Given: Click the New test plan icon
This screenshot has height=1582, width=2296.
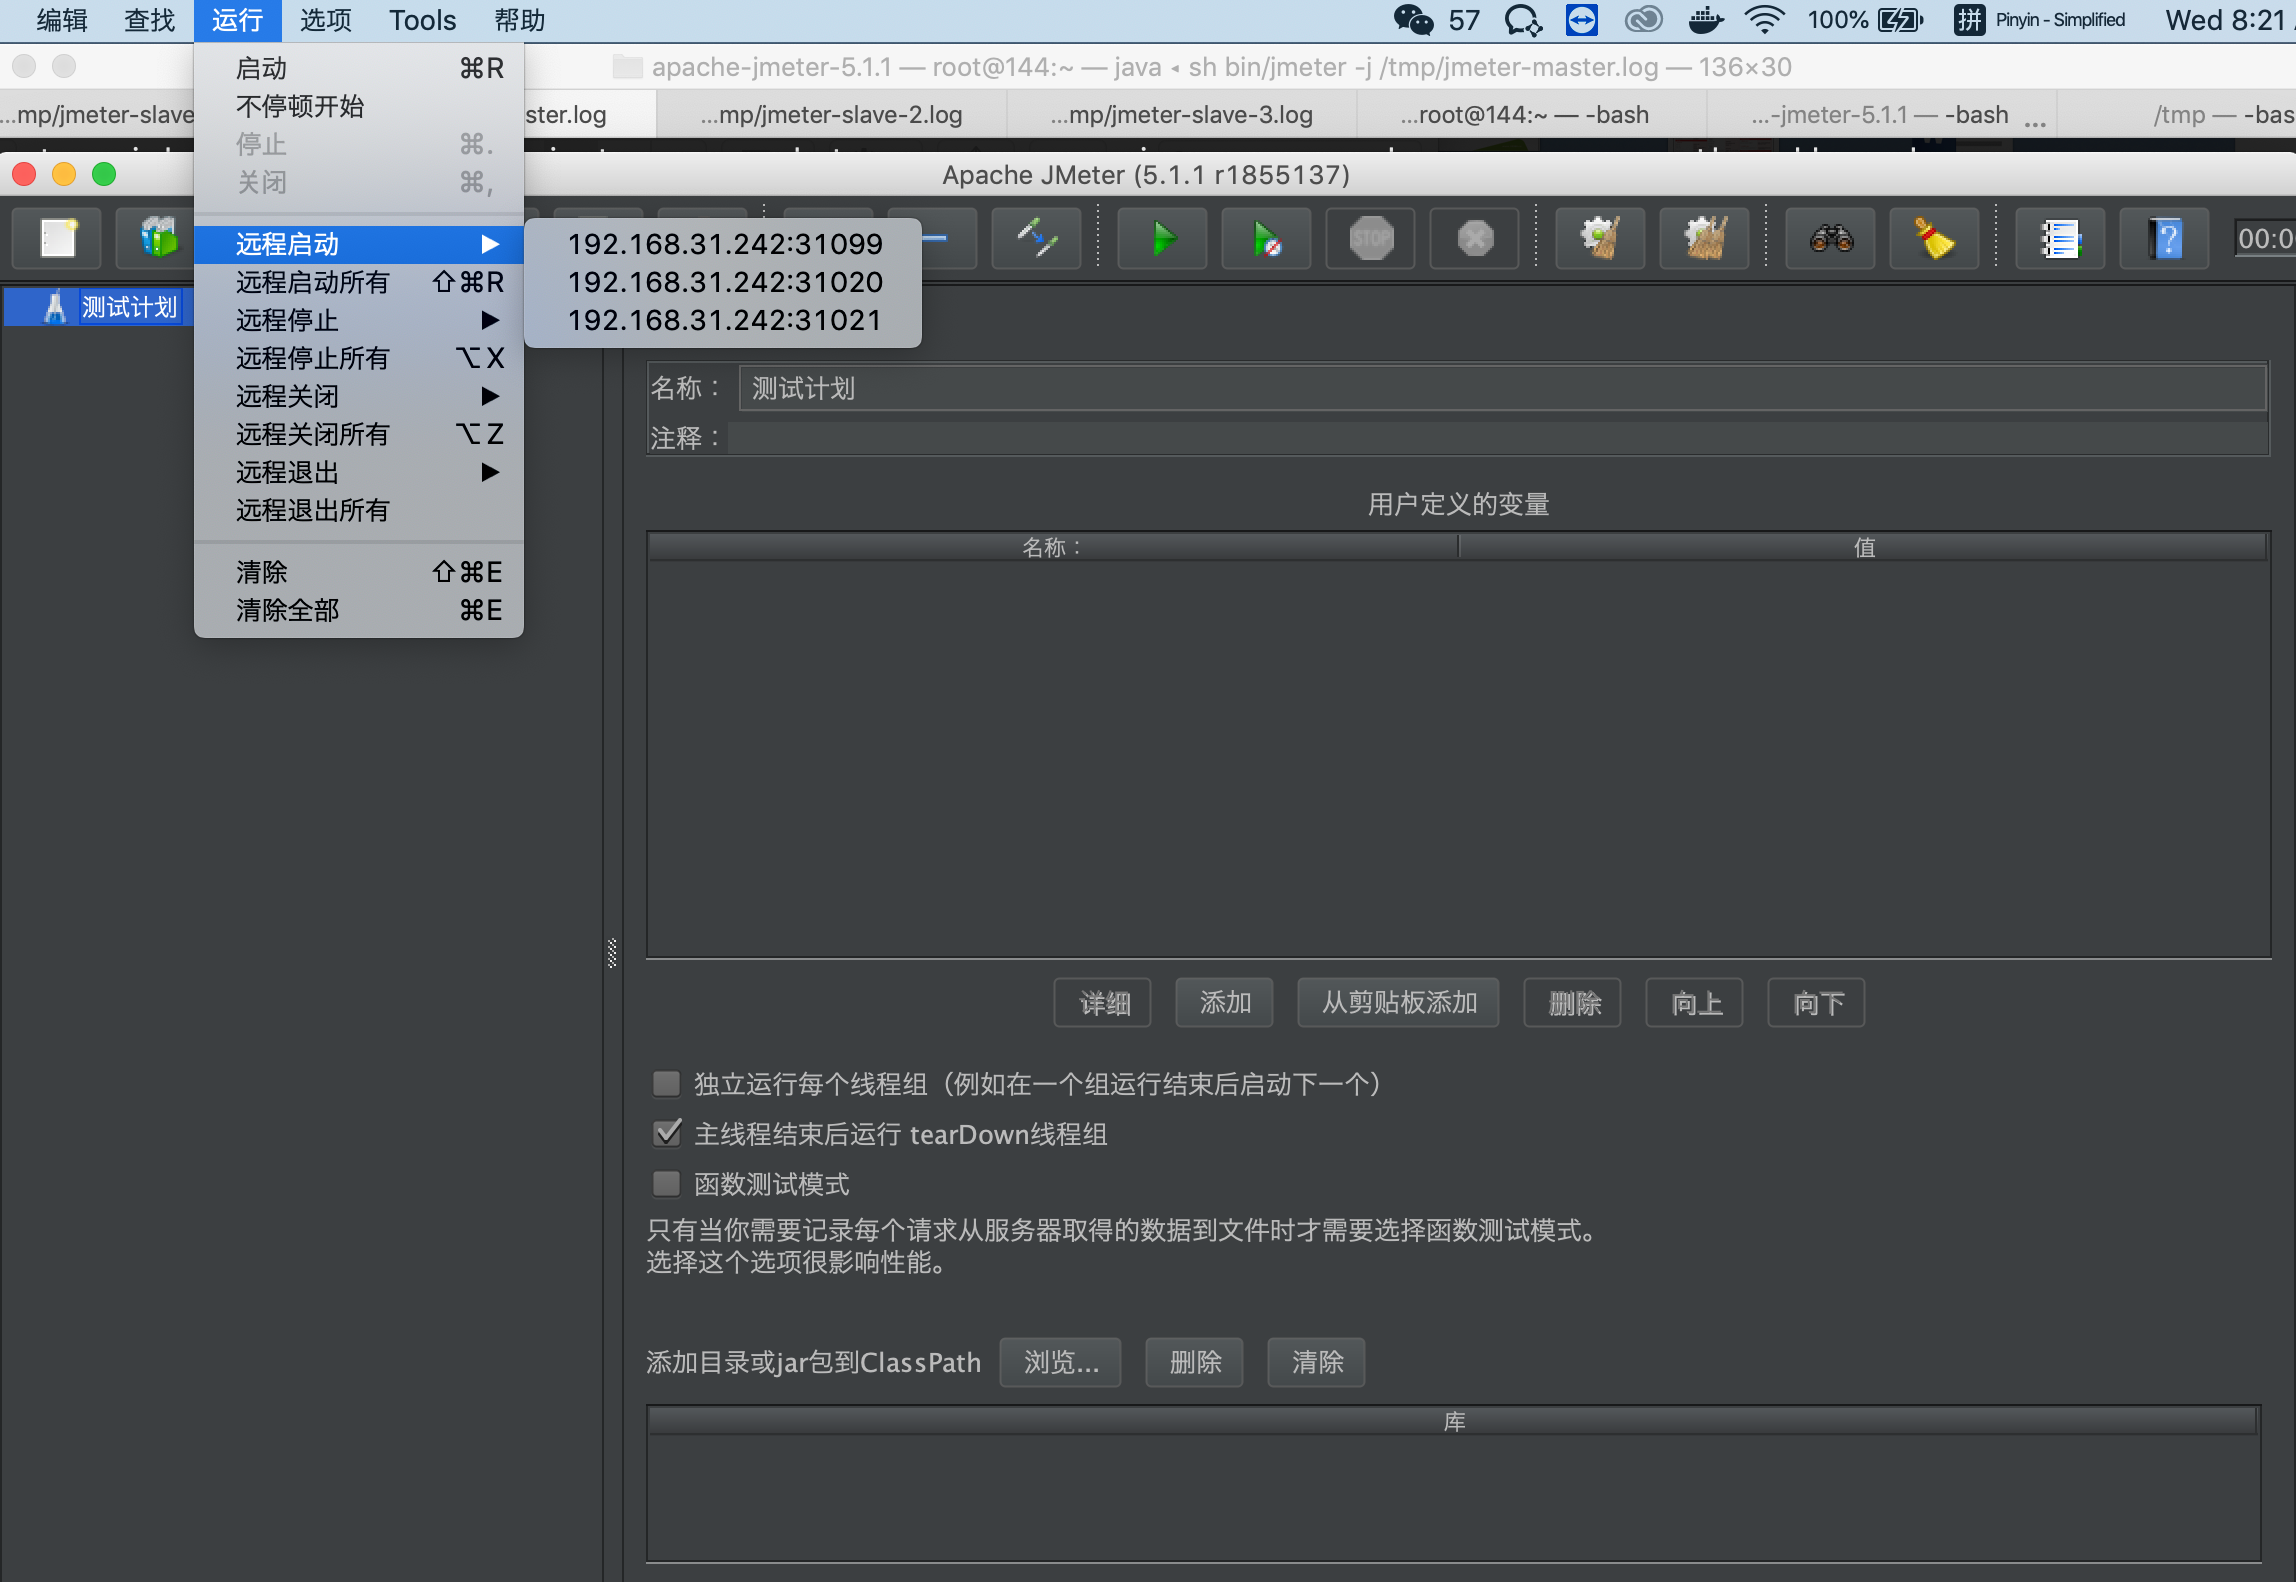Looking at the screenshot, I should point(58,239).
